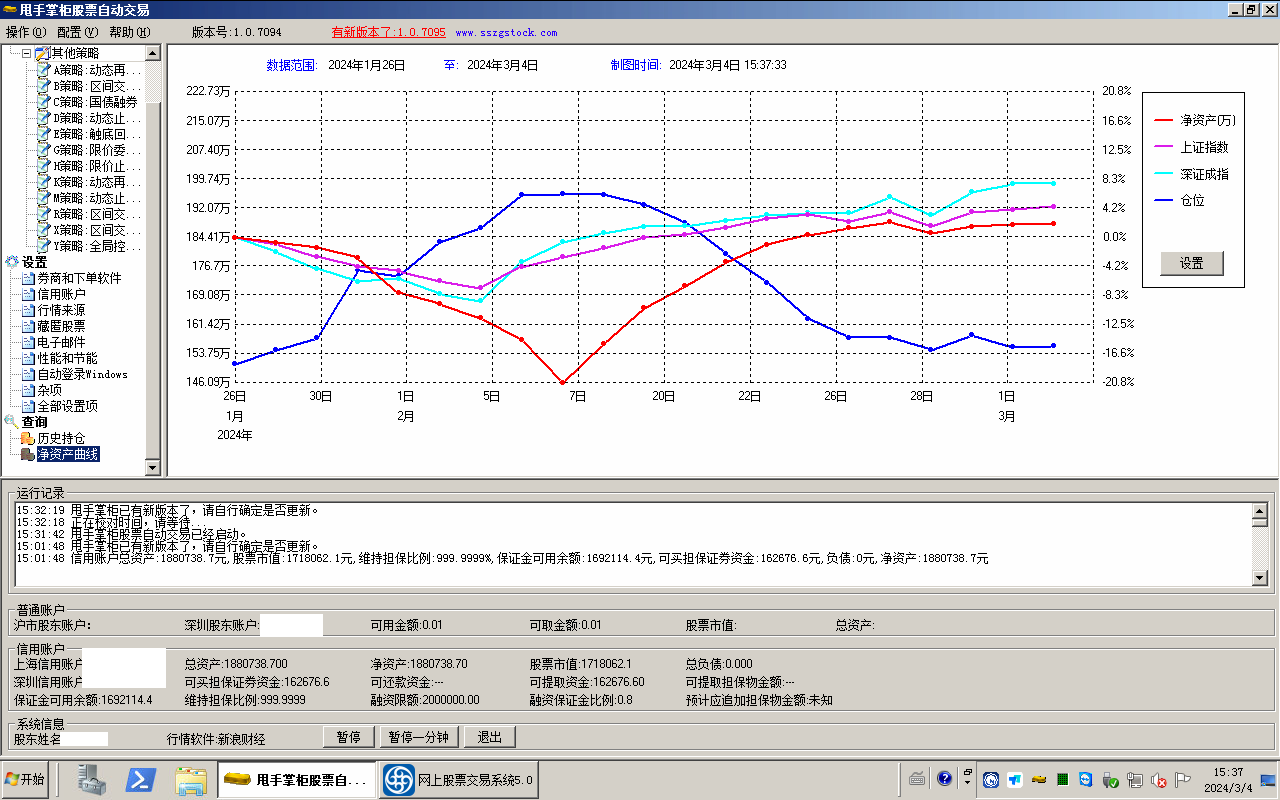Click the 净资产曲线 icon in the tree

(x=28, y=454)
